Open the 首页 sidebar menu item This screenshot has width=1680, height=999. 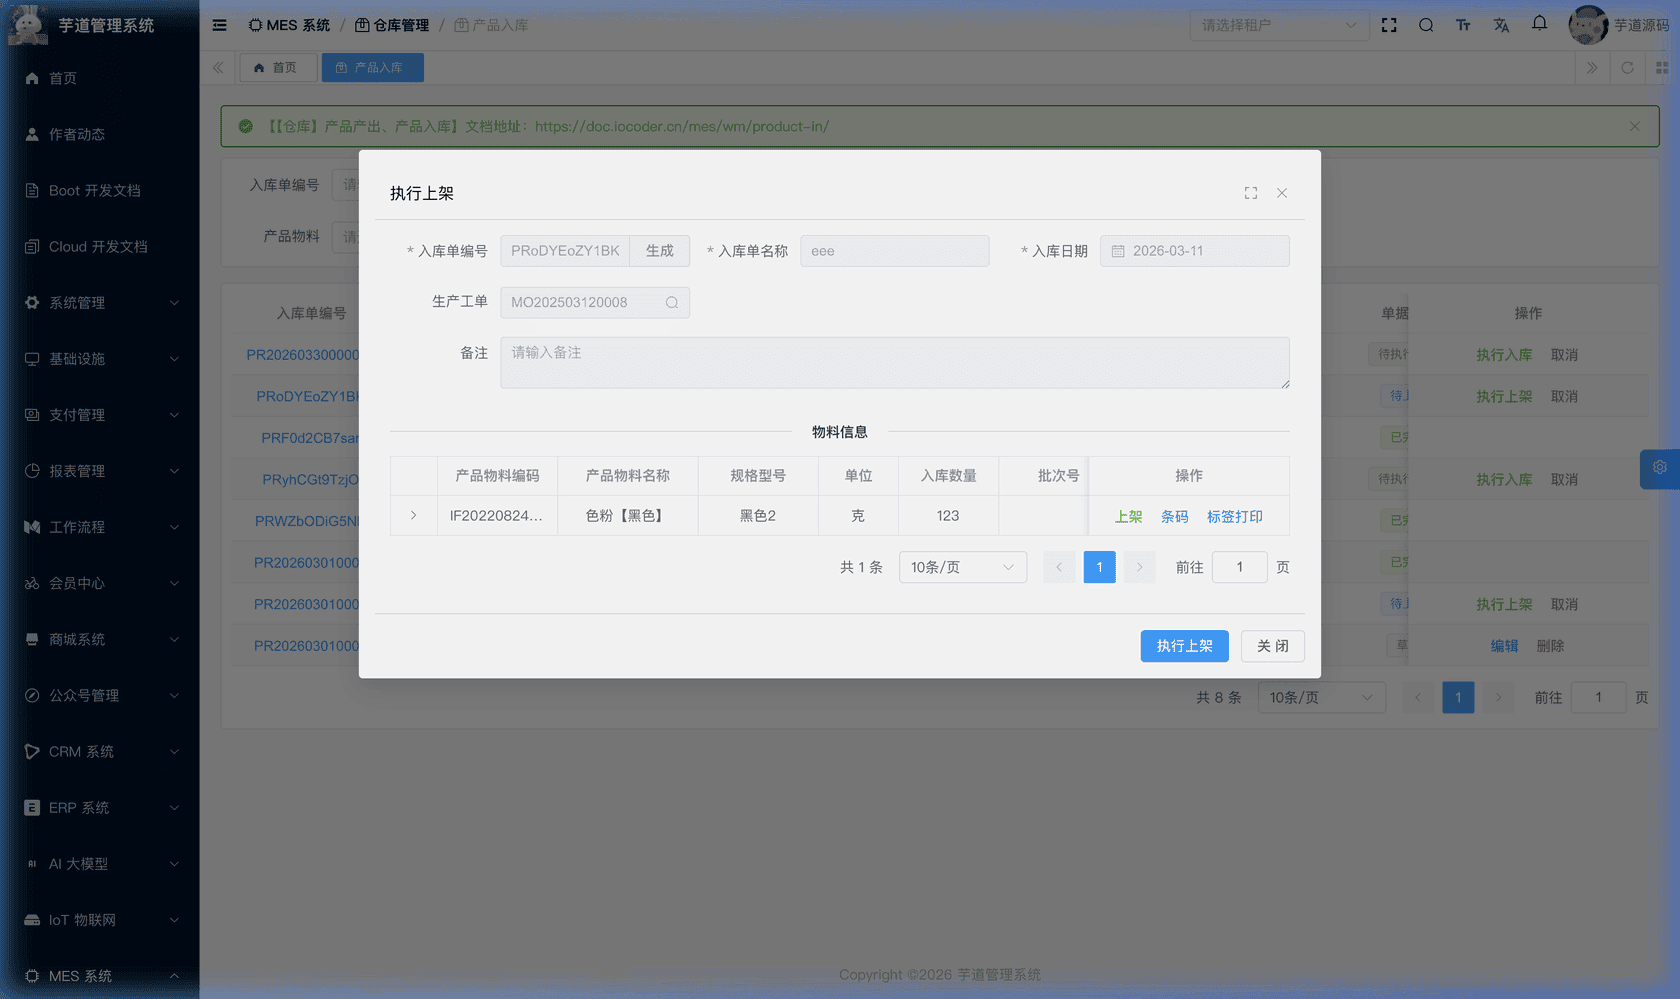[x=63, y=78]
